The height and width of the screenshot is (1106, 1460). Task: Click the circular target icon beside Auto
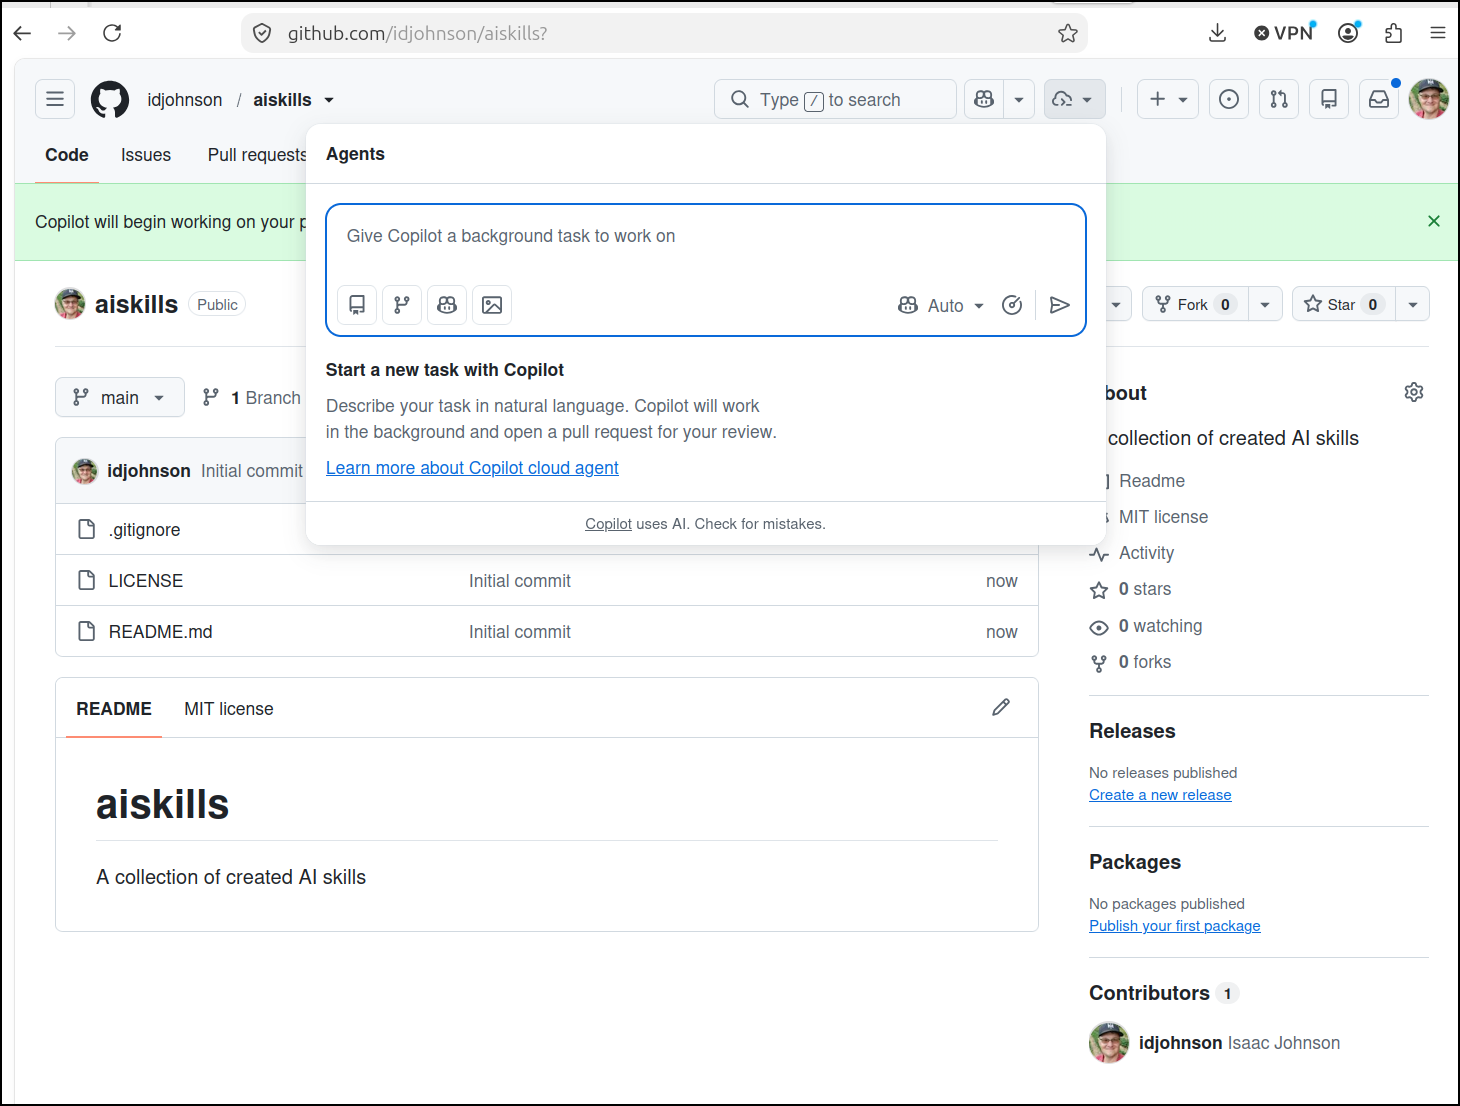point(1012,305)
